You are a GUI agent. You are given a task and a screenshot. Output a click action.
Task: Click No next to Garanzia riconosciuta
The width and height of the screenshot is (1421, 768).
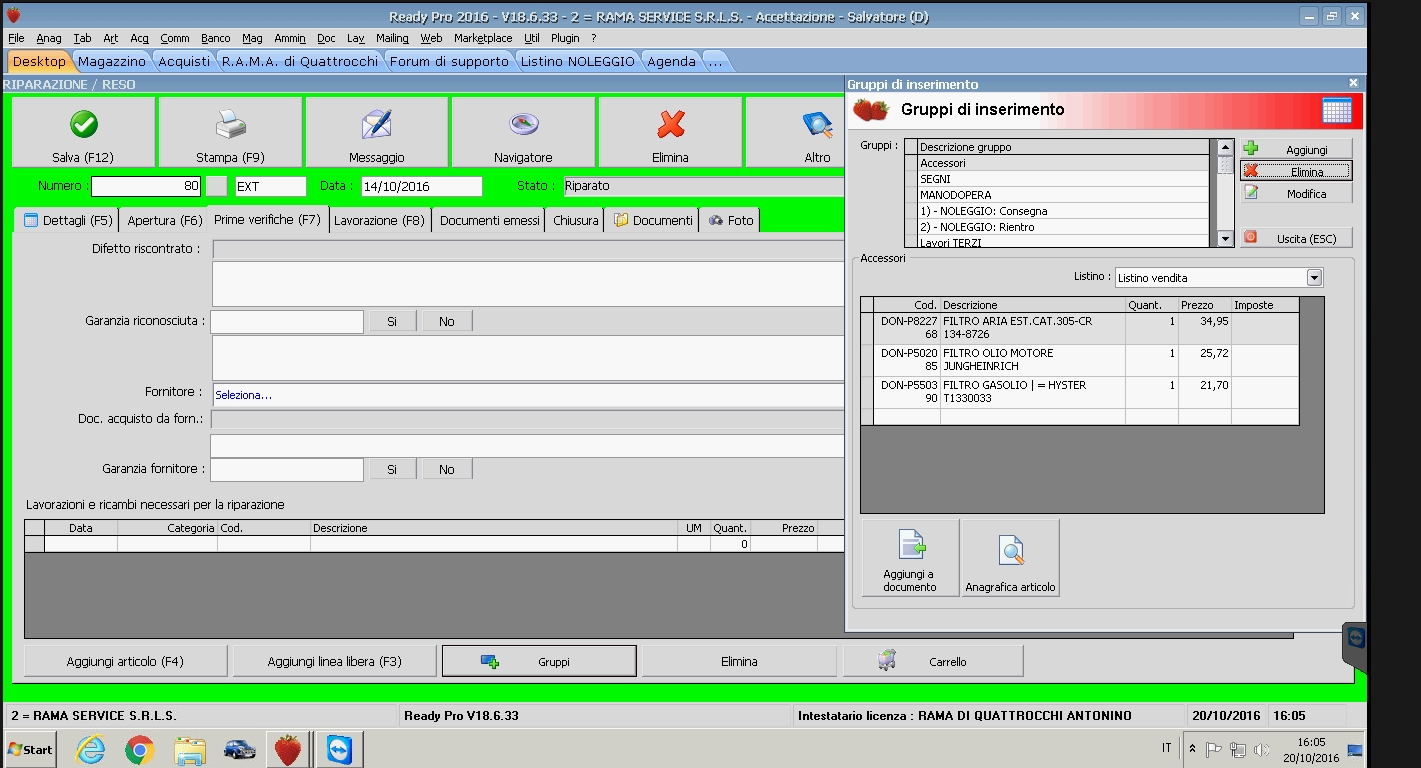pos(446,321)
